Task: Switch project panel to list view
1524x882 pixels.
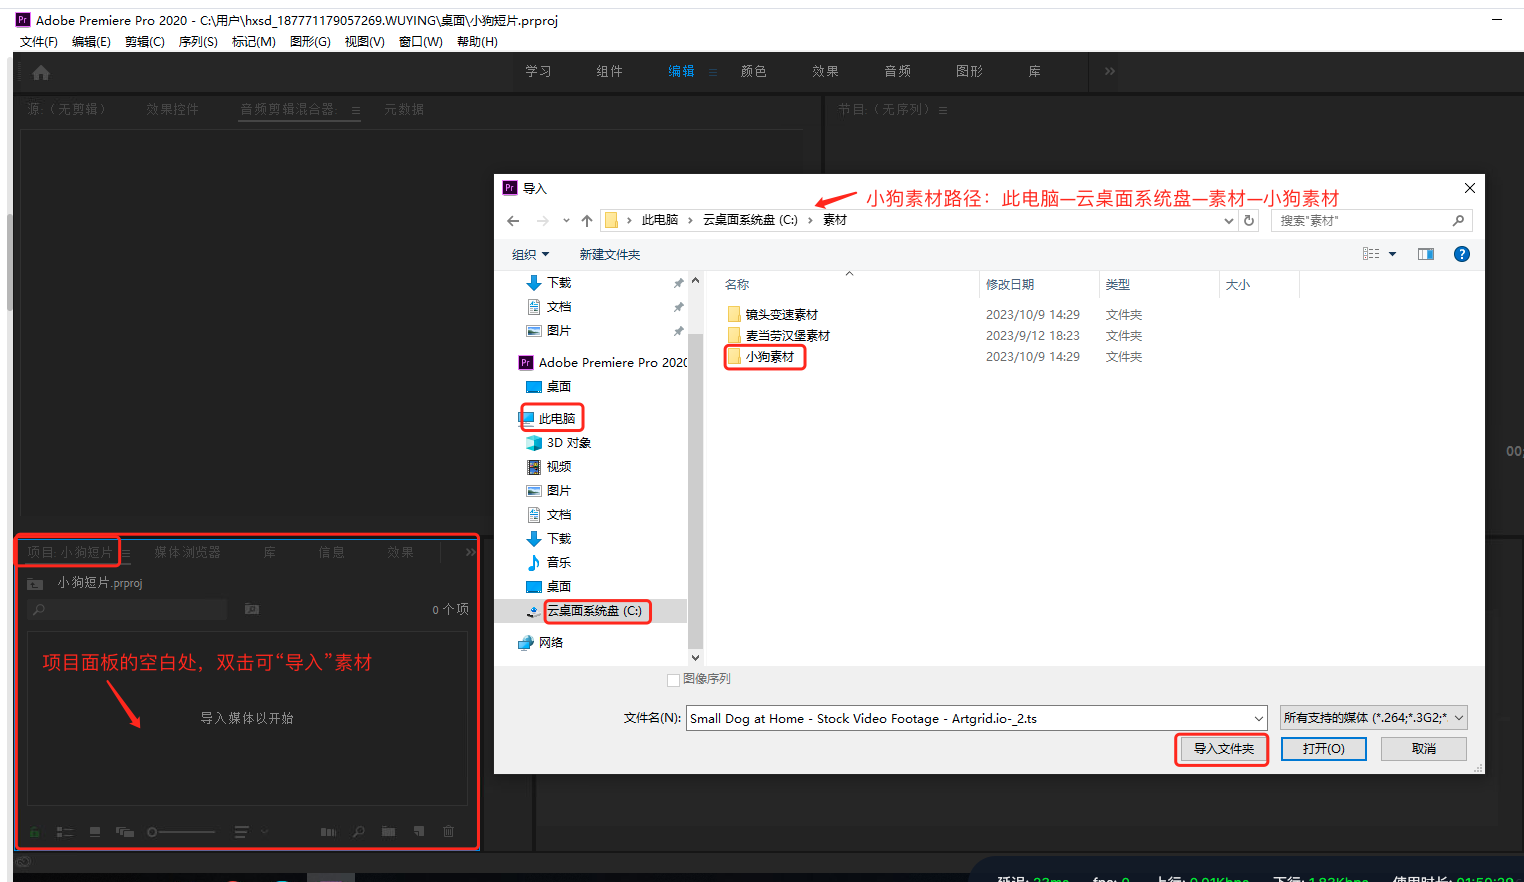Action: (x=65, y=831)
